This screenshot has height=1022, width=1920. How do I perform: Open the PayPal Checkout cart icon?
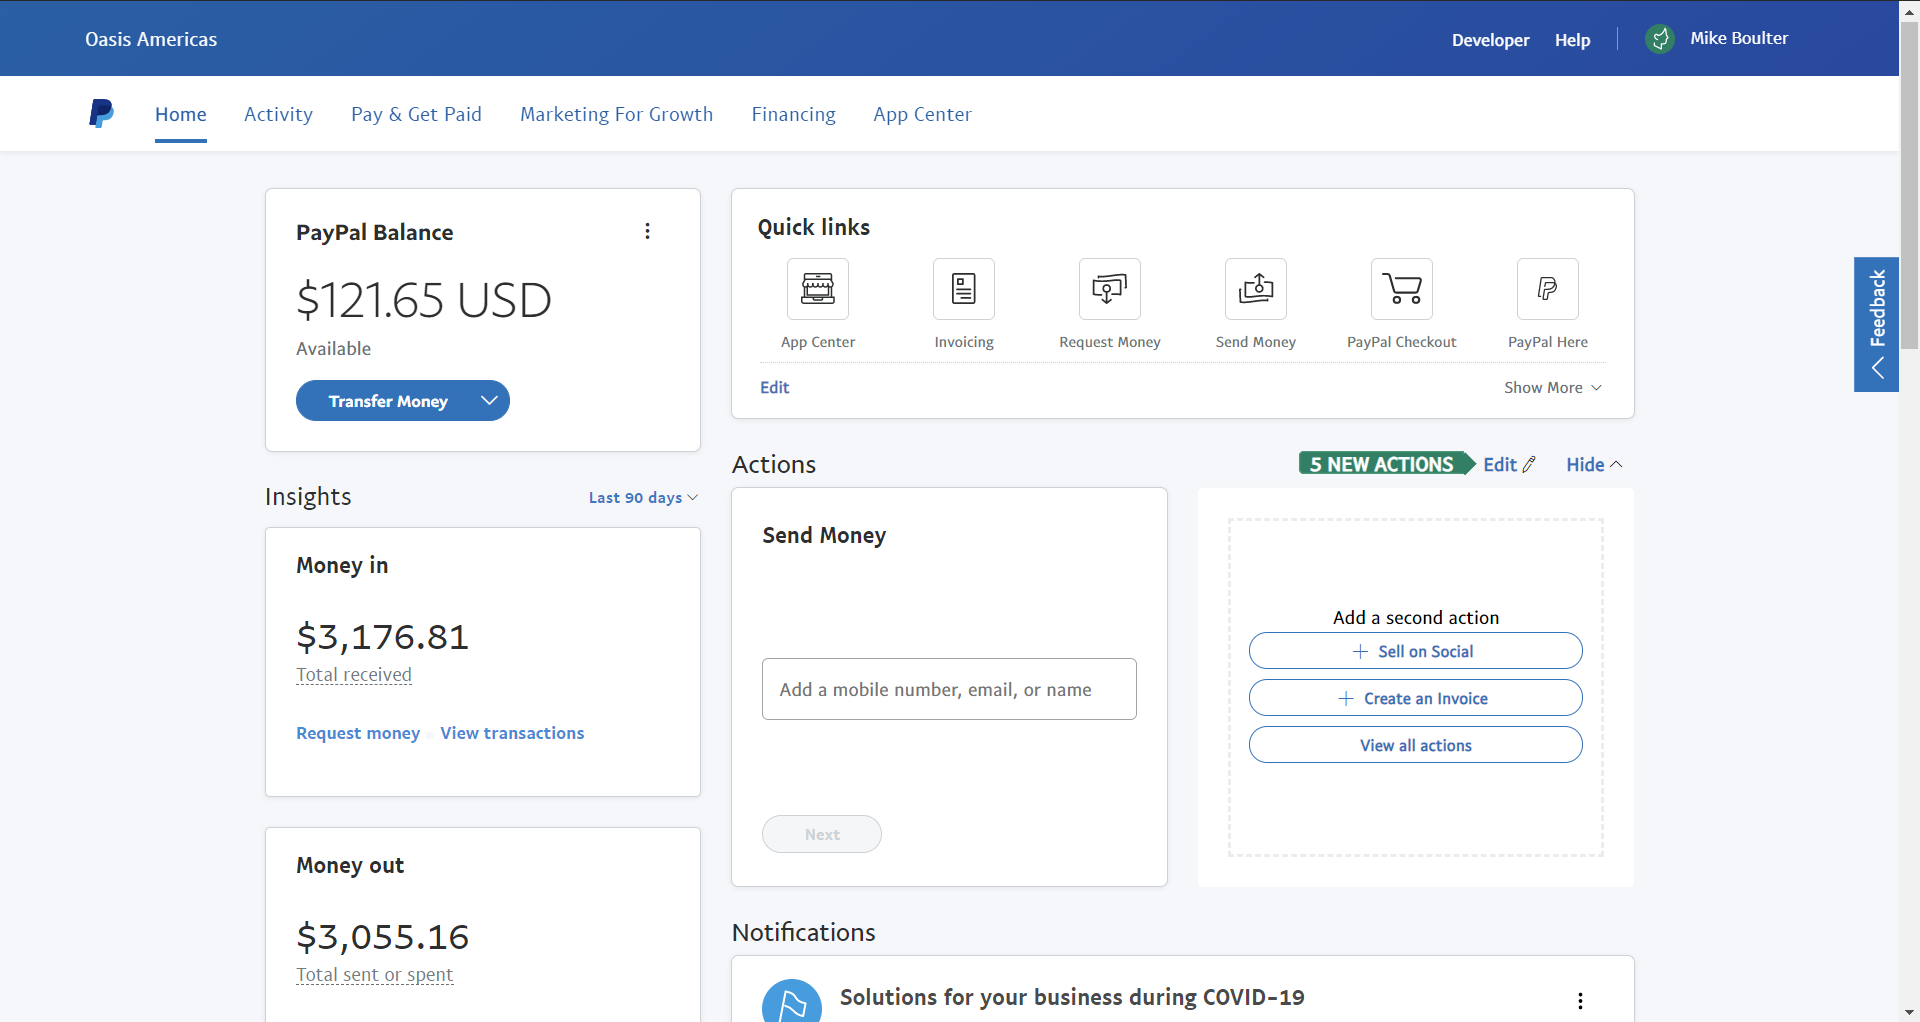point(1402,289)
